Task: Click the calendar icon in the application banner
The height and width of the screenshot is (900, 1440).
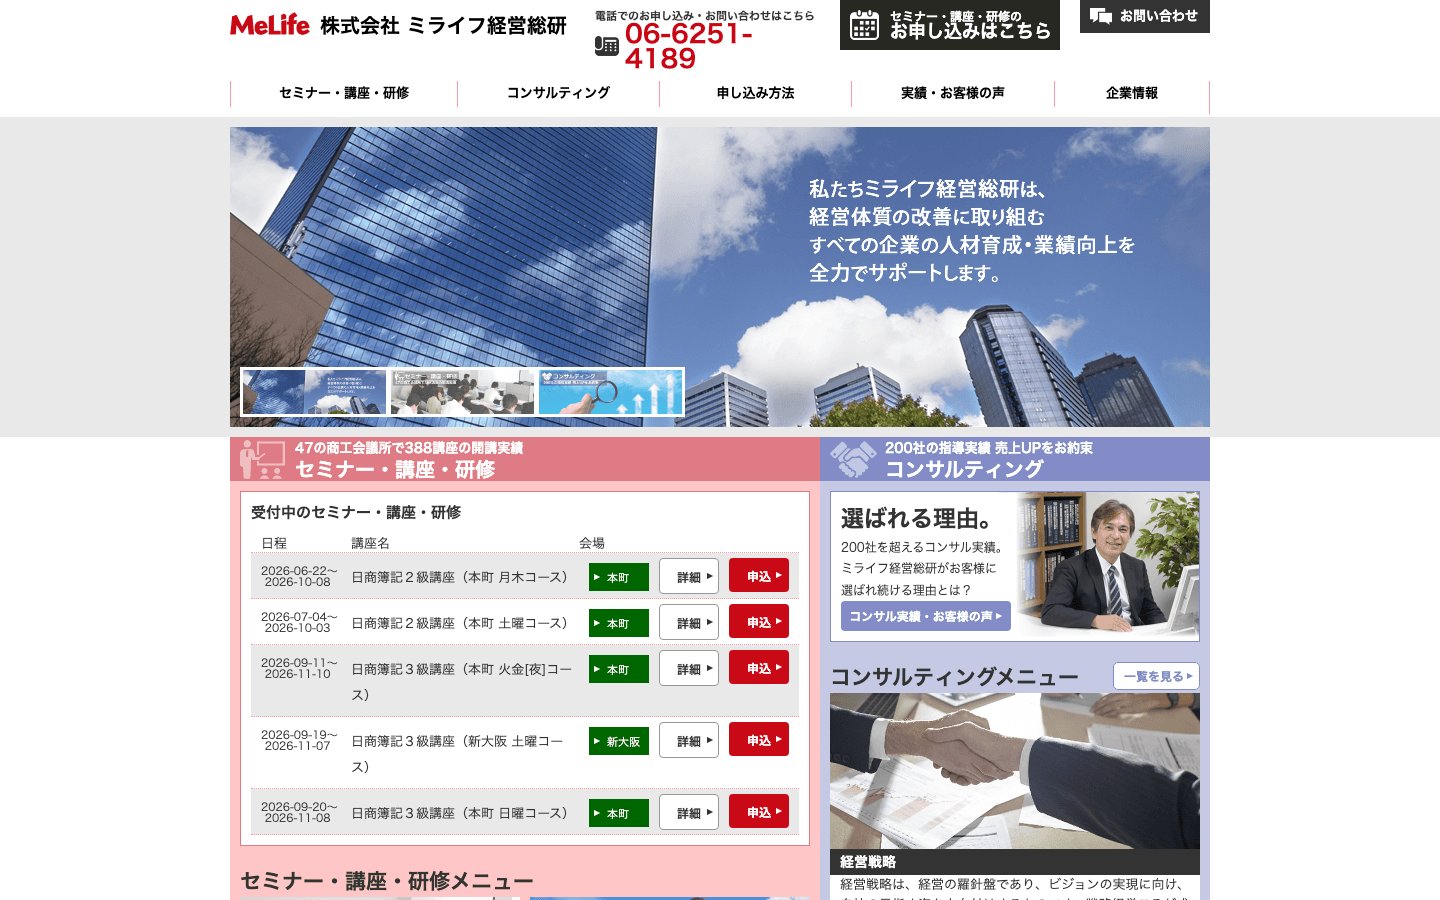Action: (x=864, y=26)
